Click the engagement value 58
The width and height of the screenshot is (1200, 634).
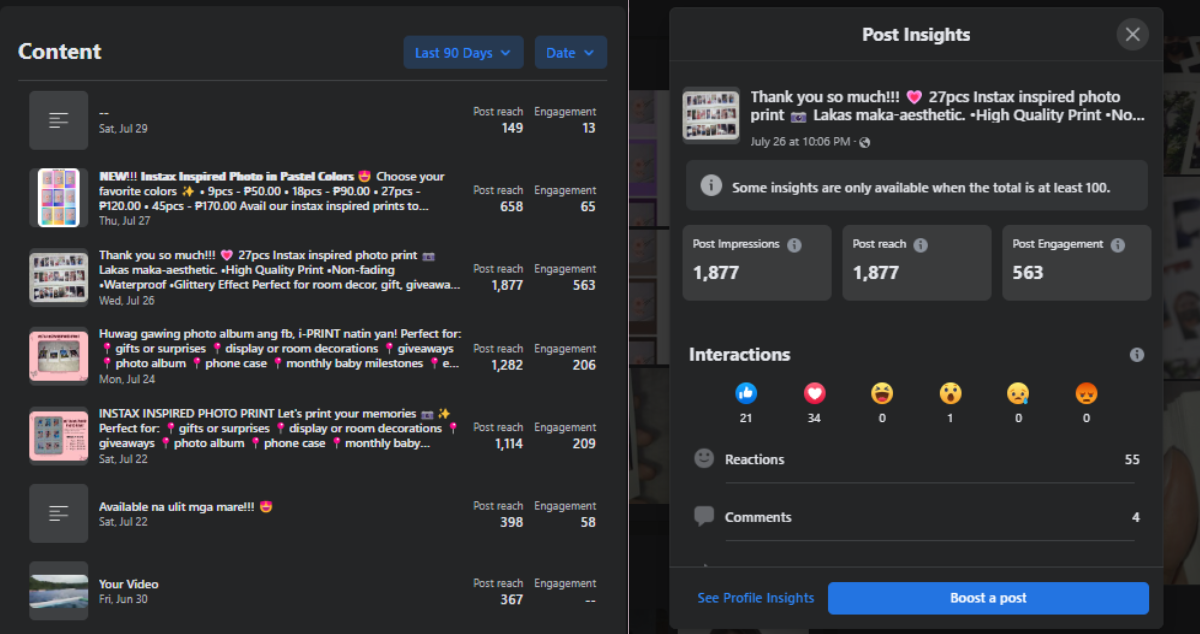[588, 522]
